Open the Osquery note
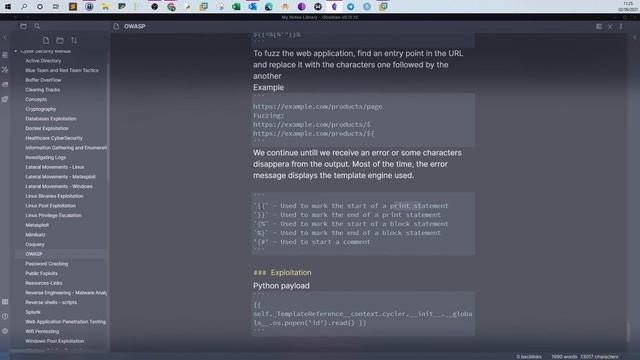 point(35,244)
